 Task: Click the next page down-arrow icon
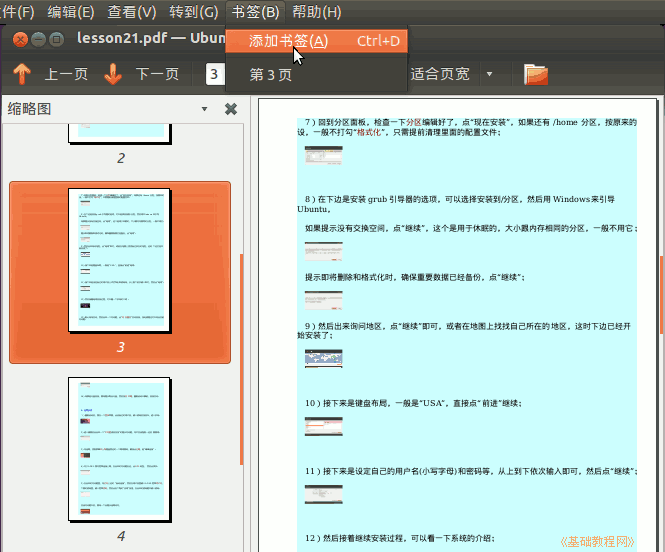pos(112,74)
